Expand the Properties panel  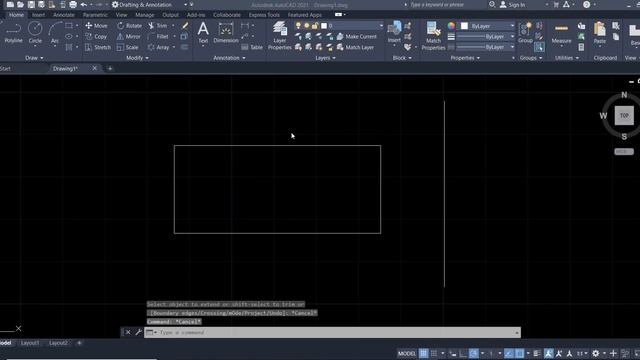[465, 58]
